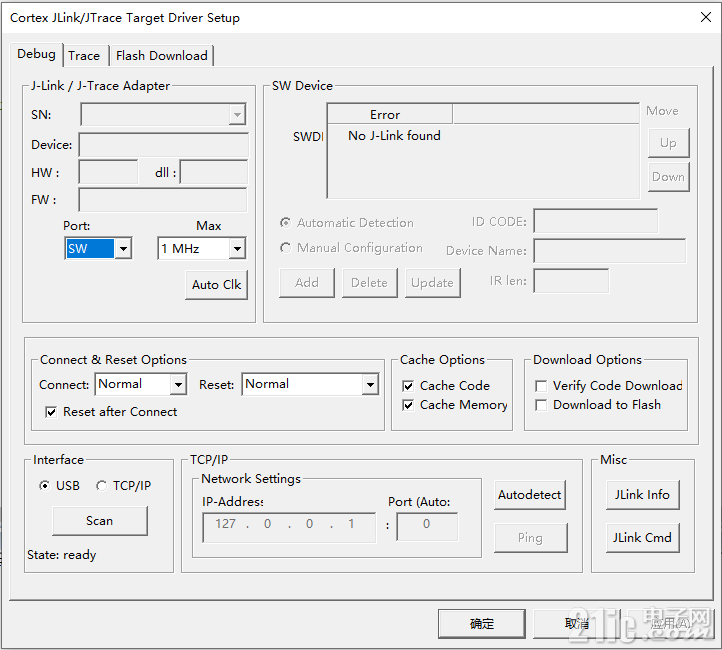The height and width of the screenshot is (650, 722).
Task: Cancel with the 取消 button
Action: [577, 624]
